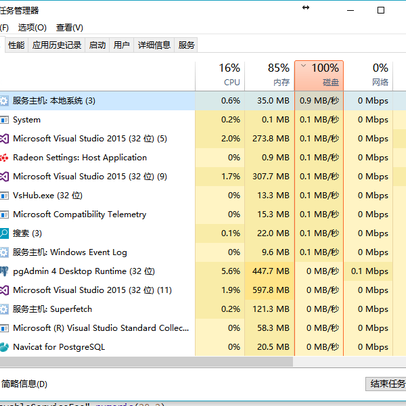Screen dimensions: 406x406
Task: Click 简略信息(D) to collapse details
Action: (24, 384)
